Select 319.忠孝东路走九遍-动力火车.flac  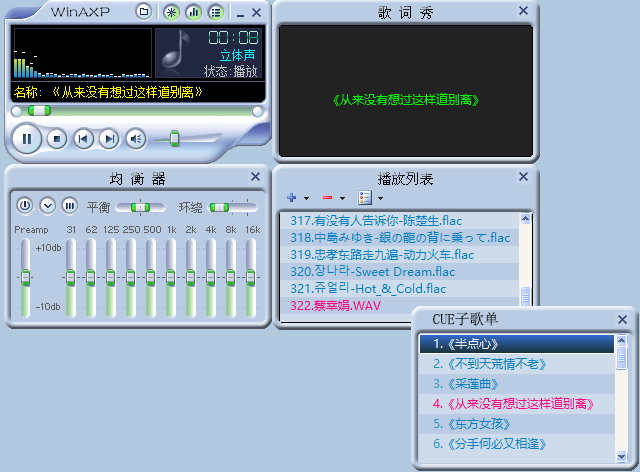pyautogui.click(x=400, y=255)
